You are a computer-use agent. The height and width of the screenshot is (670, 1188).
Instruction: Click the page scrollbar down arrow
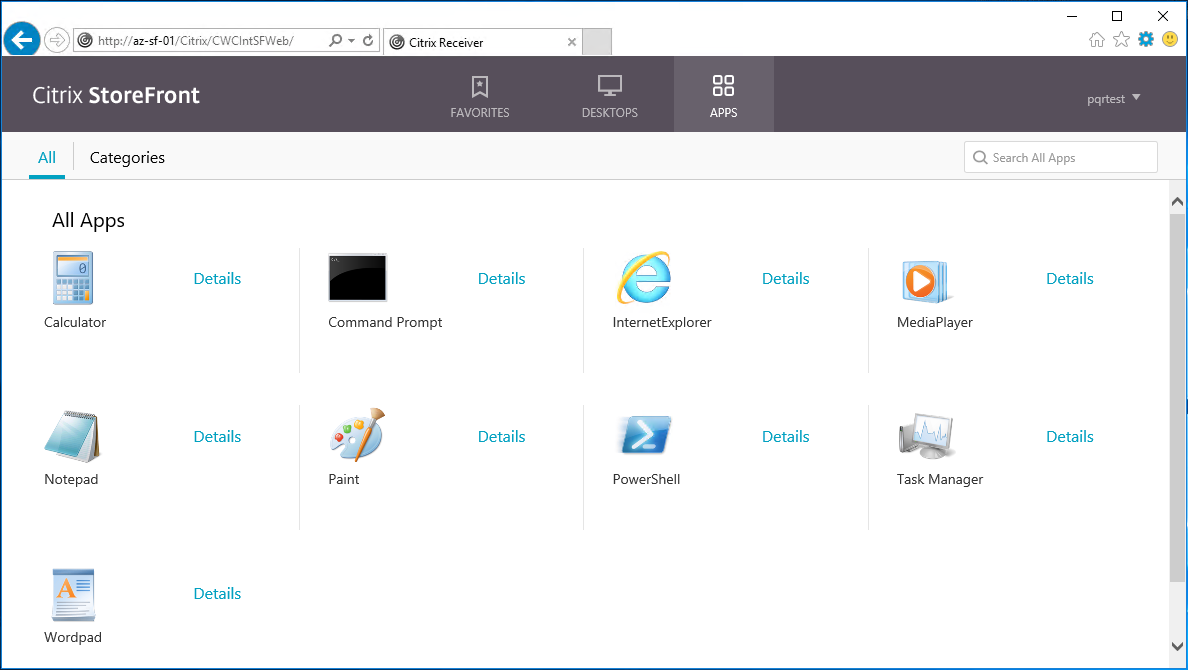[x=1177, y=647]
